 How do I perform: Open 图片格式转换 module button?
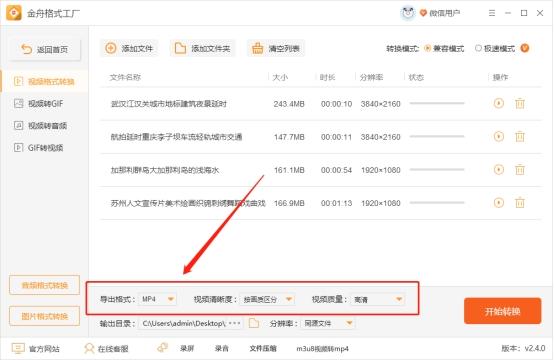[x=45, y=316]
